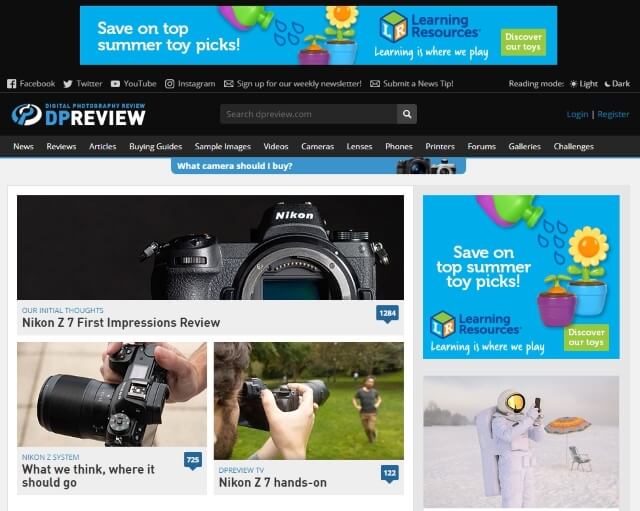Click Sign up for our weekly newsletter

299,84
